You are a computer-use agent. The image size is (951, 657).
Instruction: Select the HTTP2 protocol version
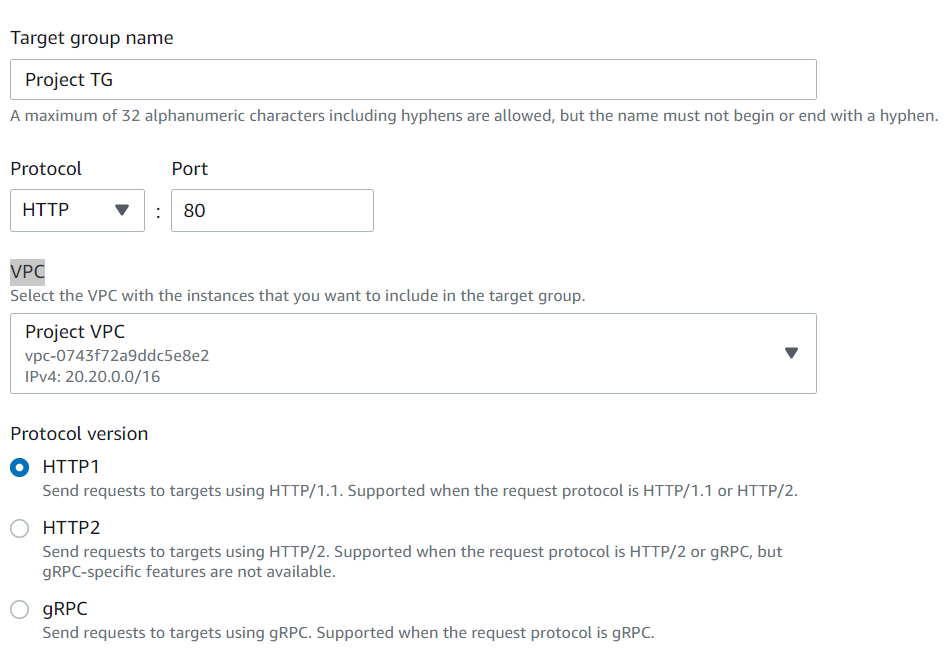pos(18,527)
